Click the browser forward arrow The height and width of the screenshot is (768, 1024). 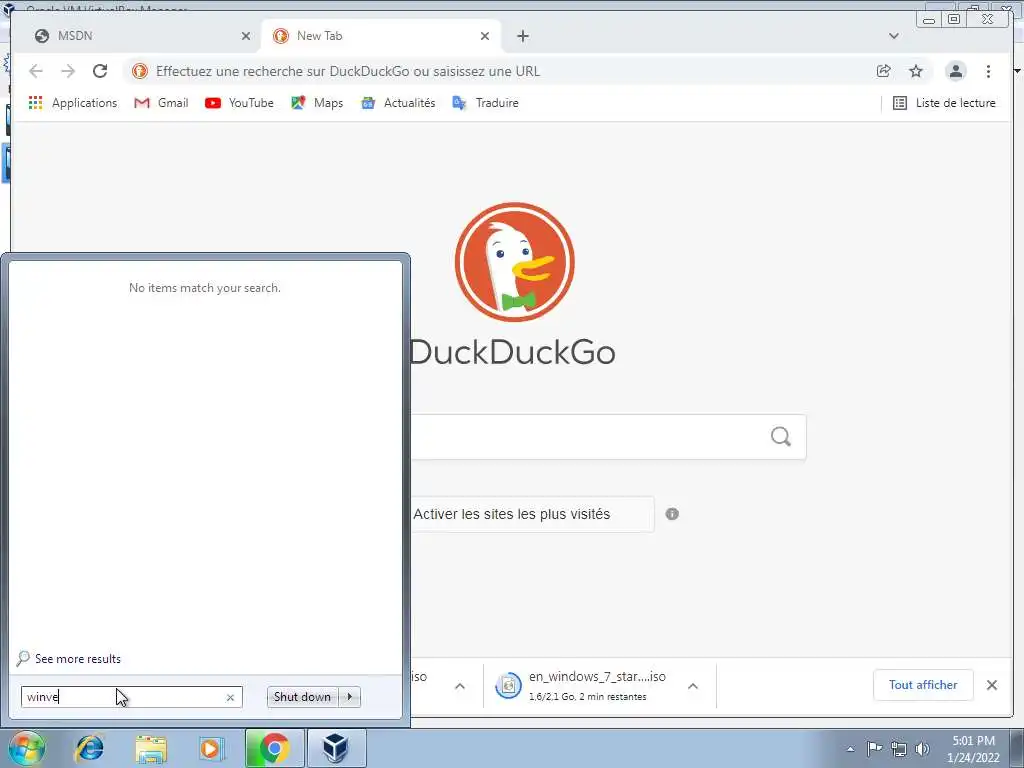[68, 71]
